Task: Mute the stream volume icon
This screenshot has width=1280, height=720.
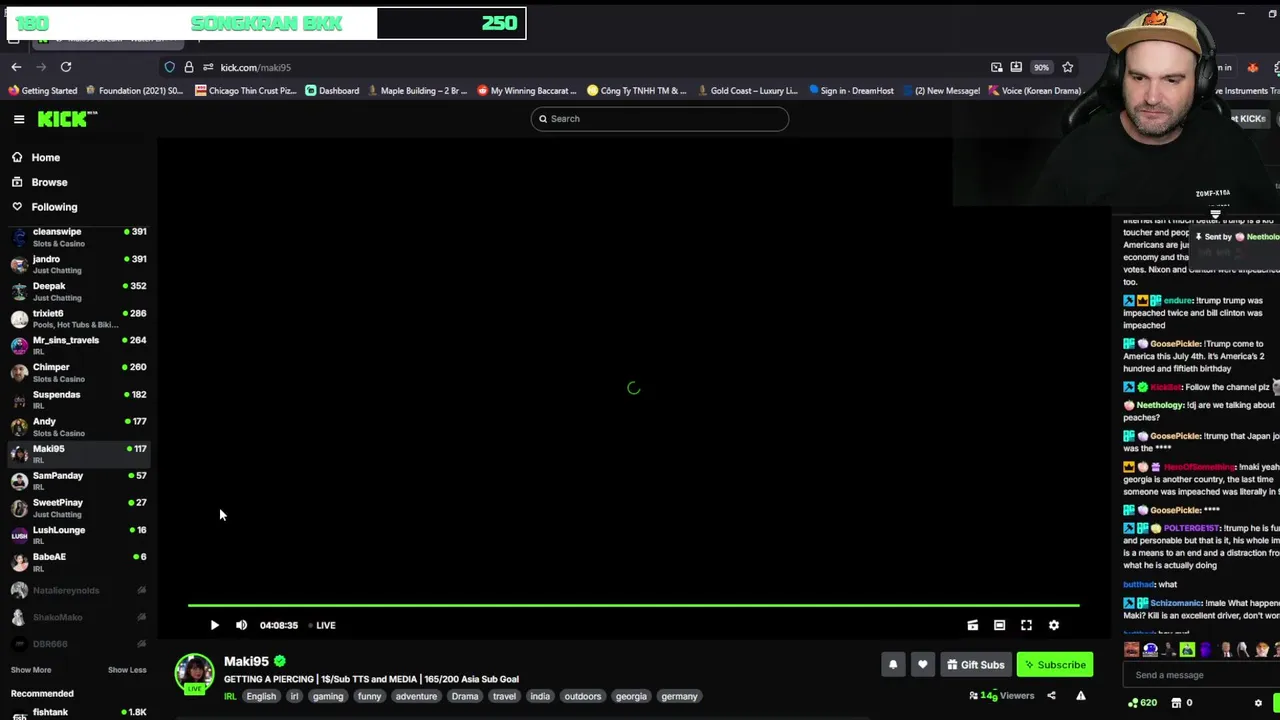Action: 241,625
